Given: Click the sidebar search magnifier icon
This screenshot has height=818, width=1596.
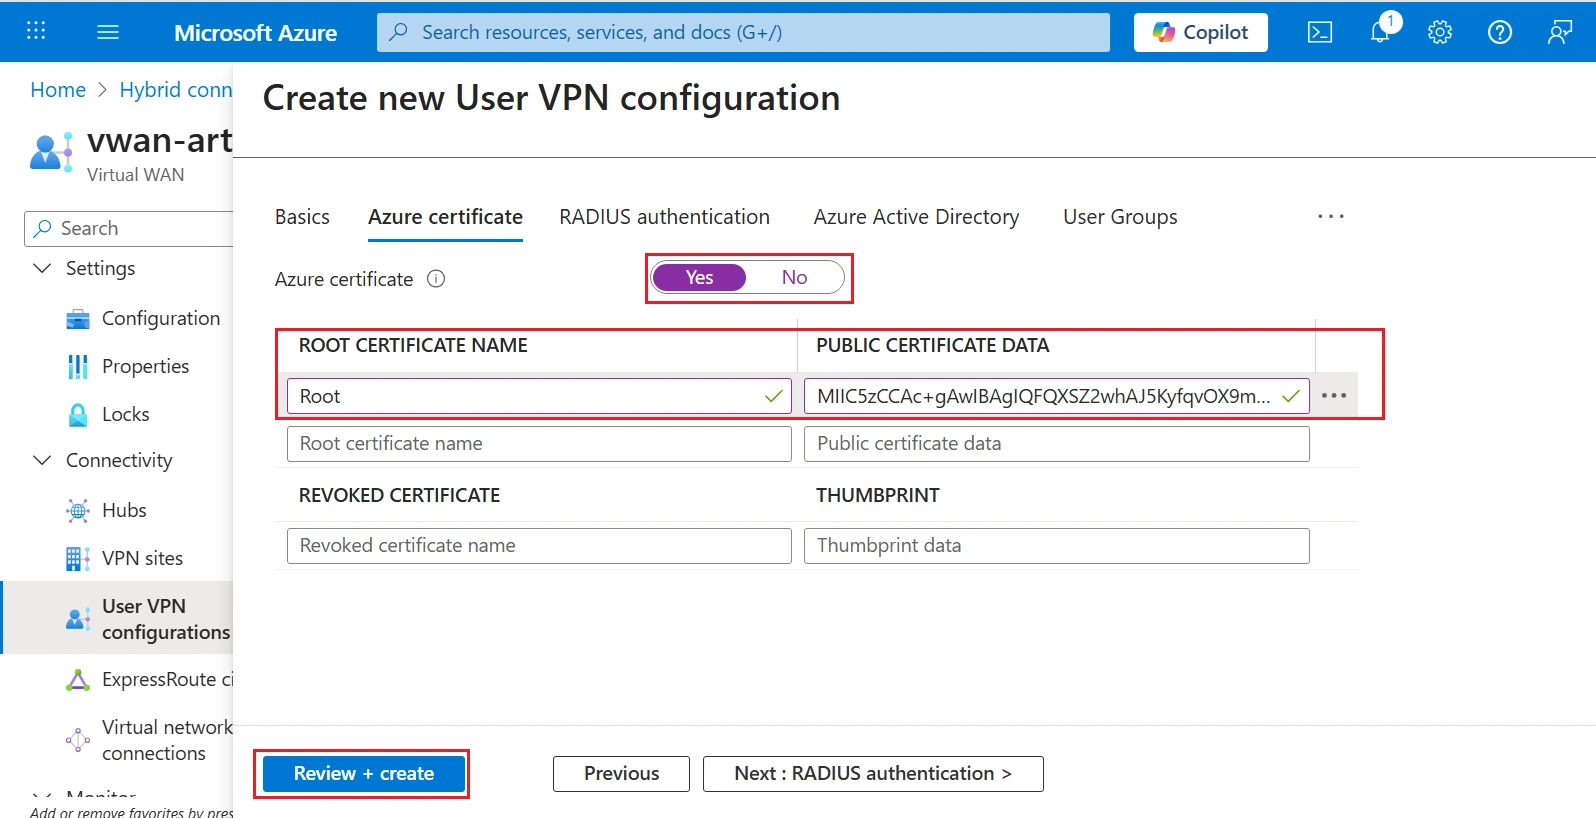Looking at the screenshot, I should 42,229.
